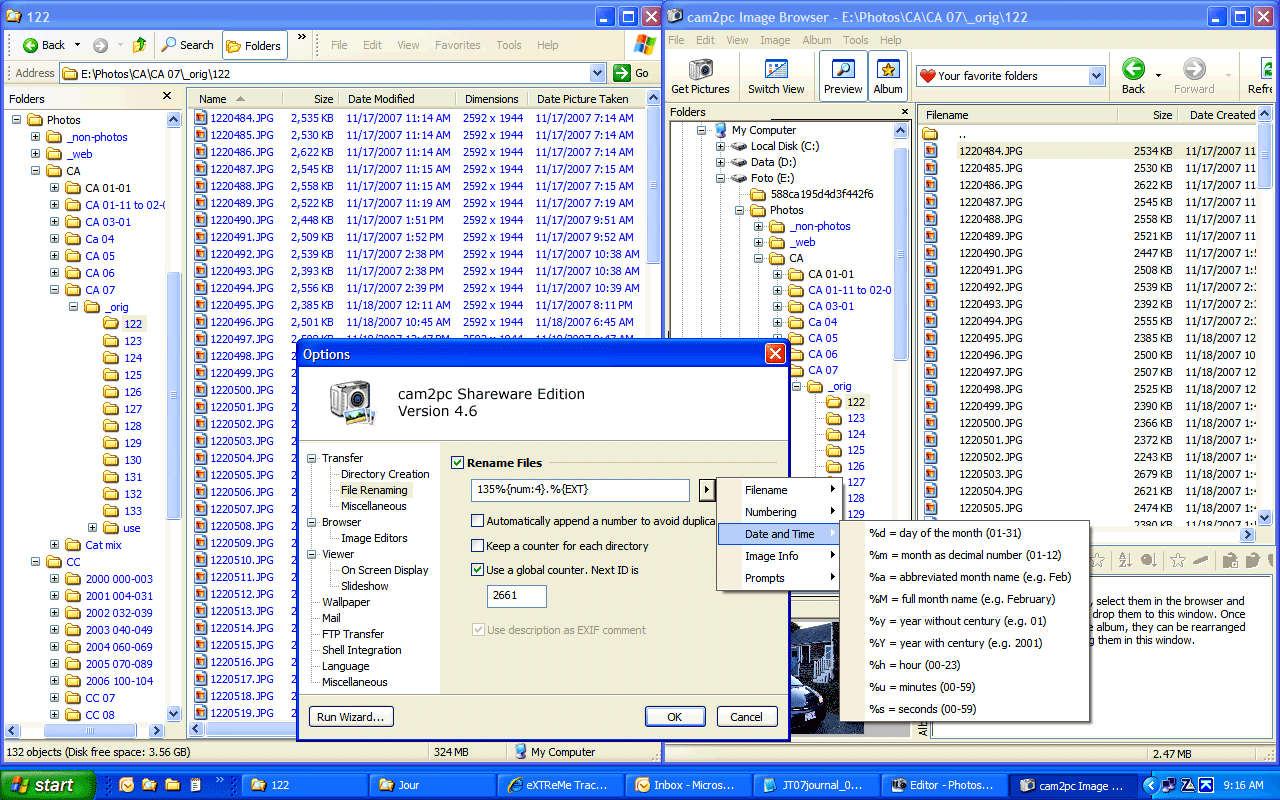Choose Prompts in popup menu

(x=778, y=578)
